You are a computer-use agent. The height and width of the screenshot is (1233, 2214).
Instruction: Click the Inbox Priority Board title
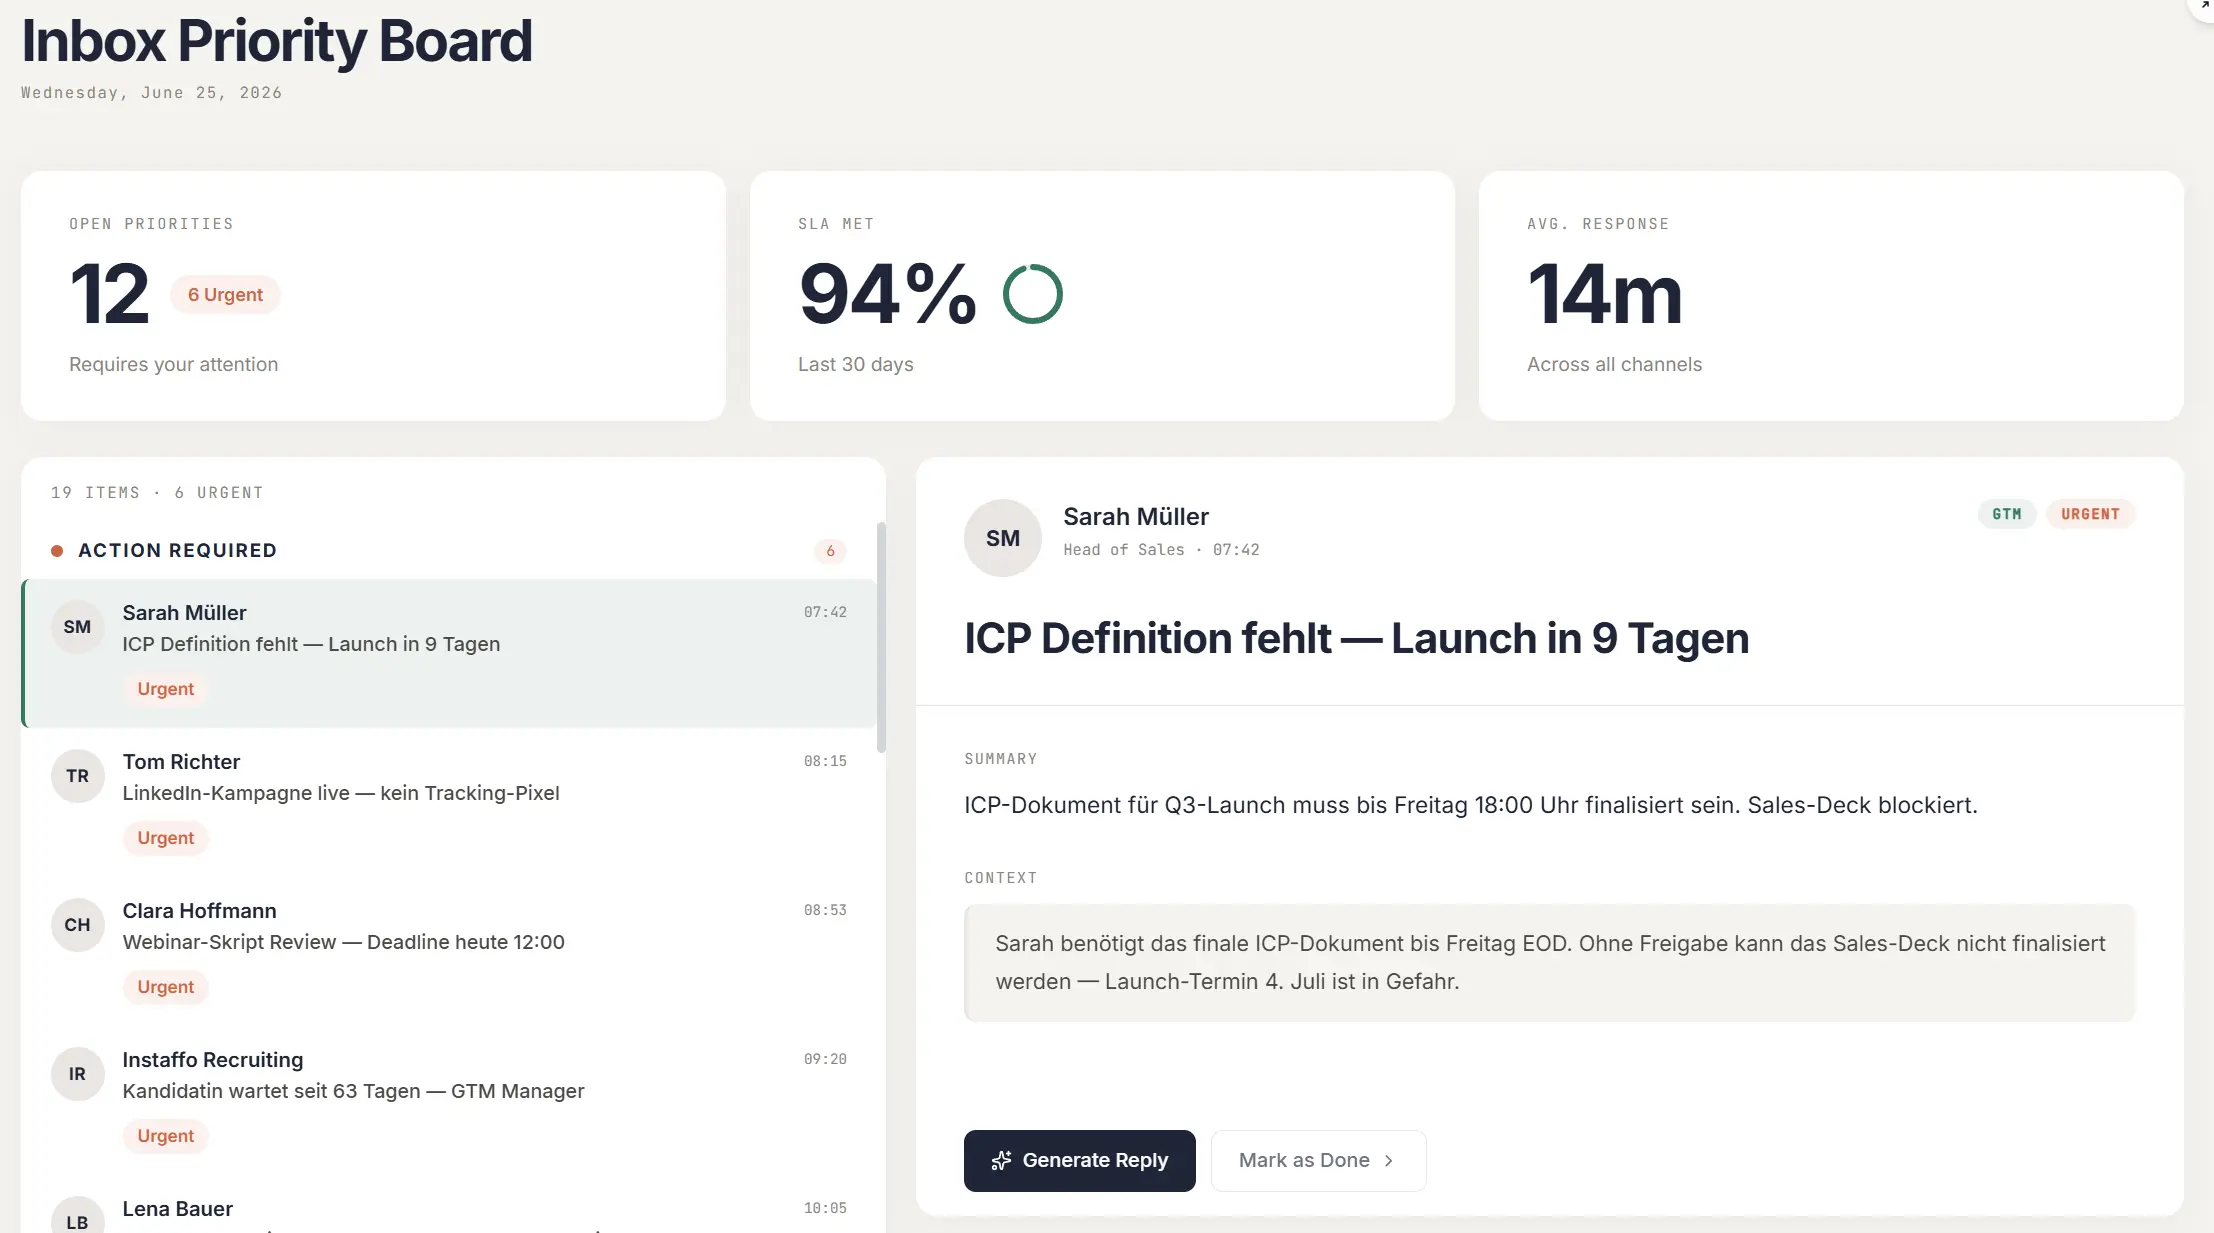pyautogui.click(x=277, y=41)
